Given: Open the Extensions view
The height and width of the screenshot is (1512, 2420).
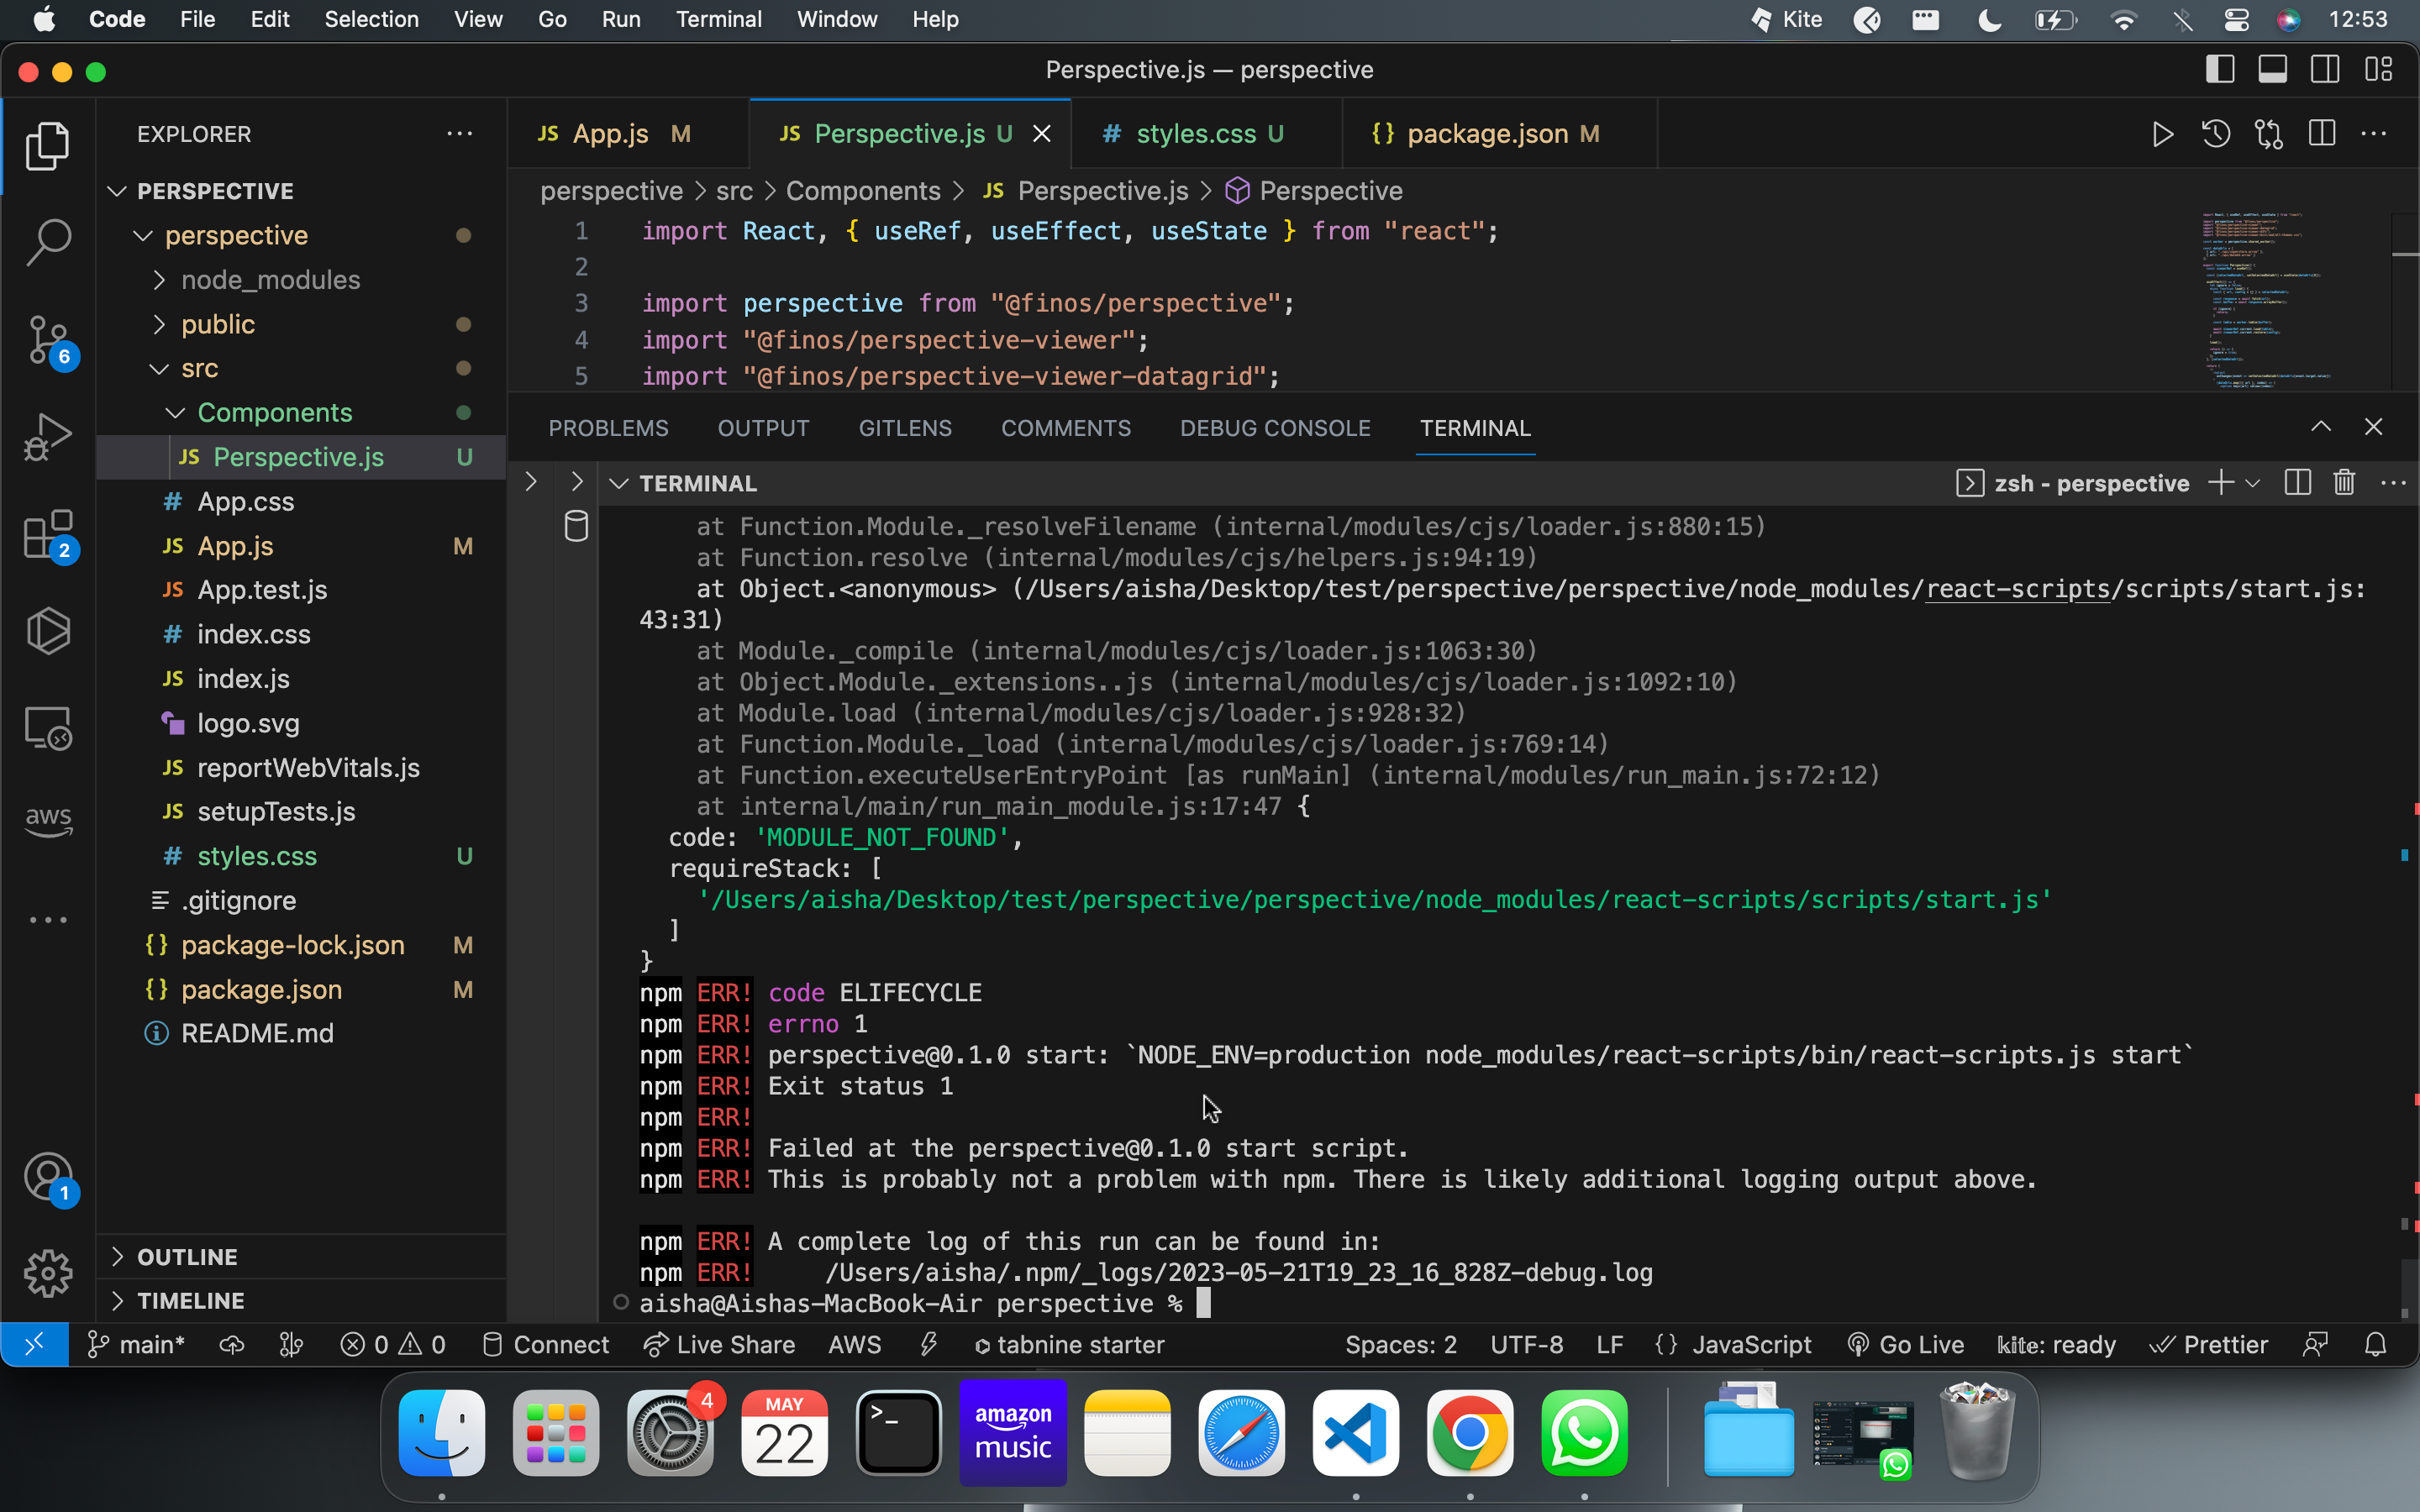Looking at the screenshot, I should coord(47,534).
